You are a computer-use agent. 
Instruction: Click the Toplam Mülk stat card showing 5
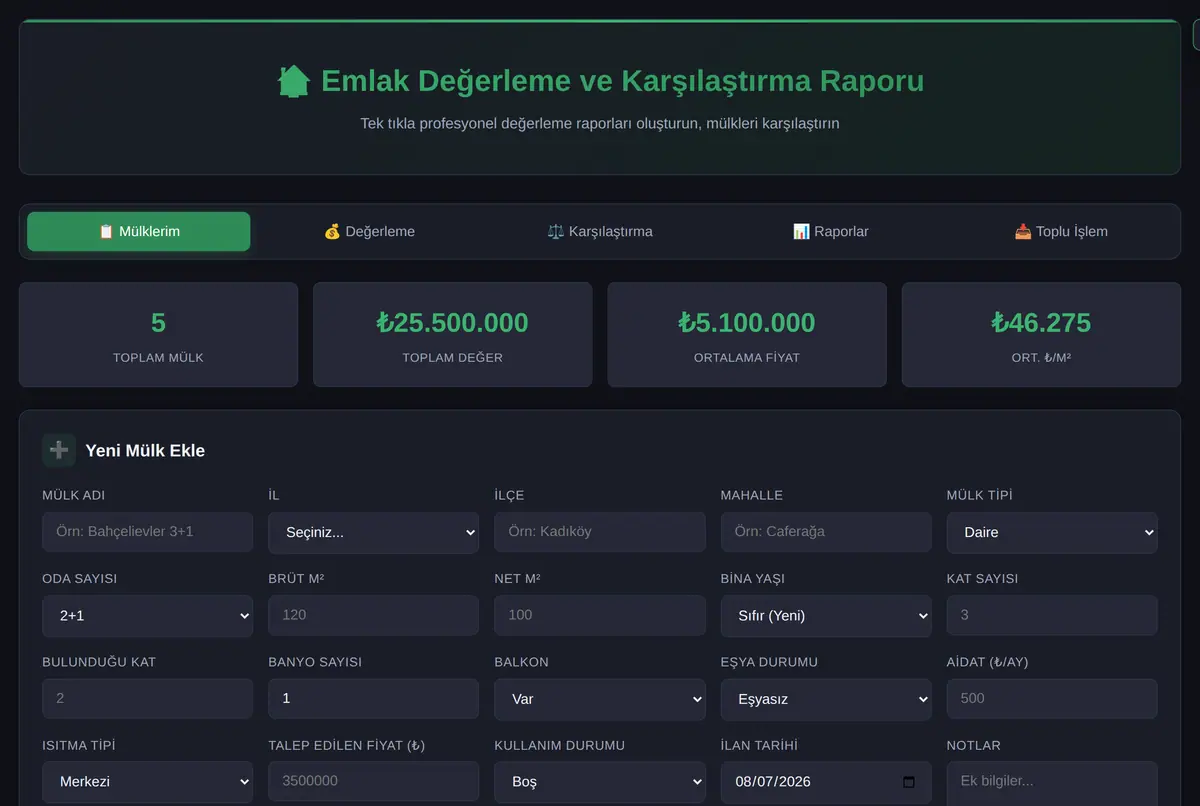[x=158, y=335]
